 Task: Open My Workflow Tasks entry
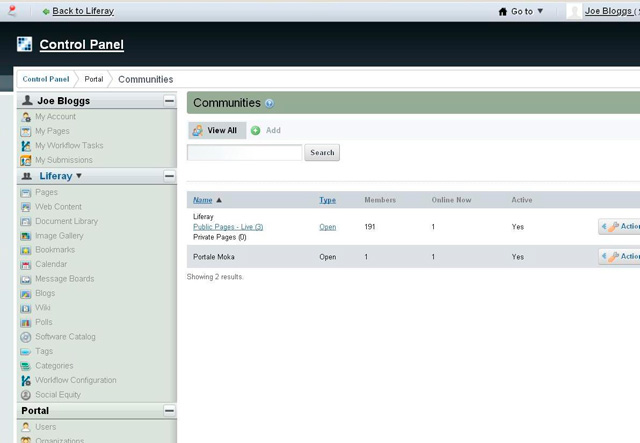69,145
